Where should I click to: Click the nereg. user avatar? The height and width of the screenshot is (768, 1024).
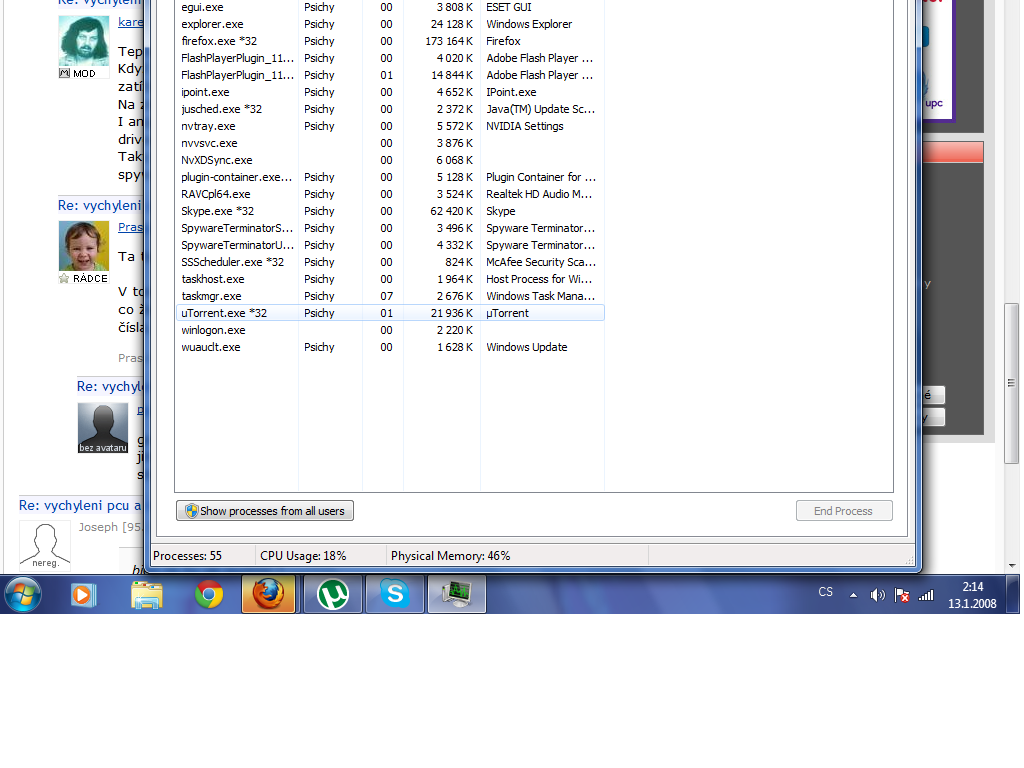44,546
